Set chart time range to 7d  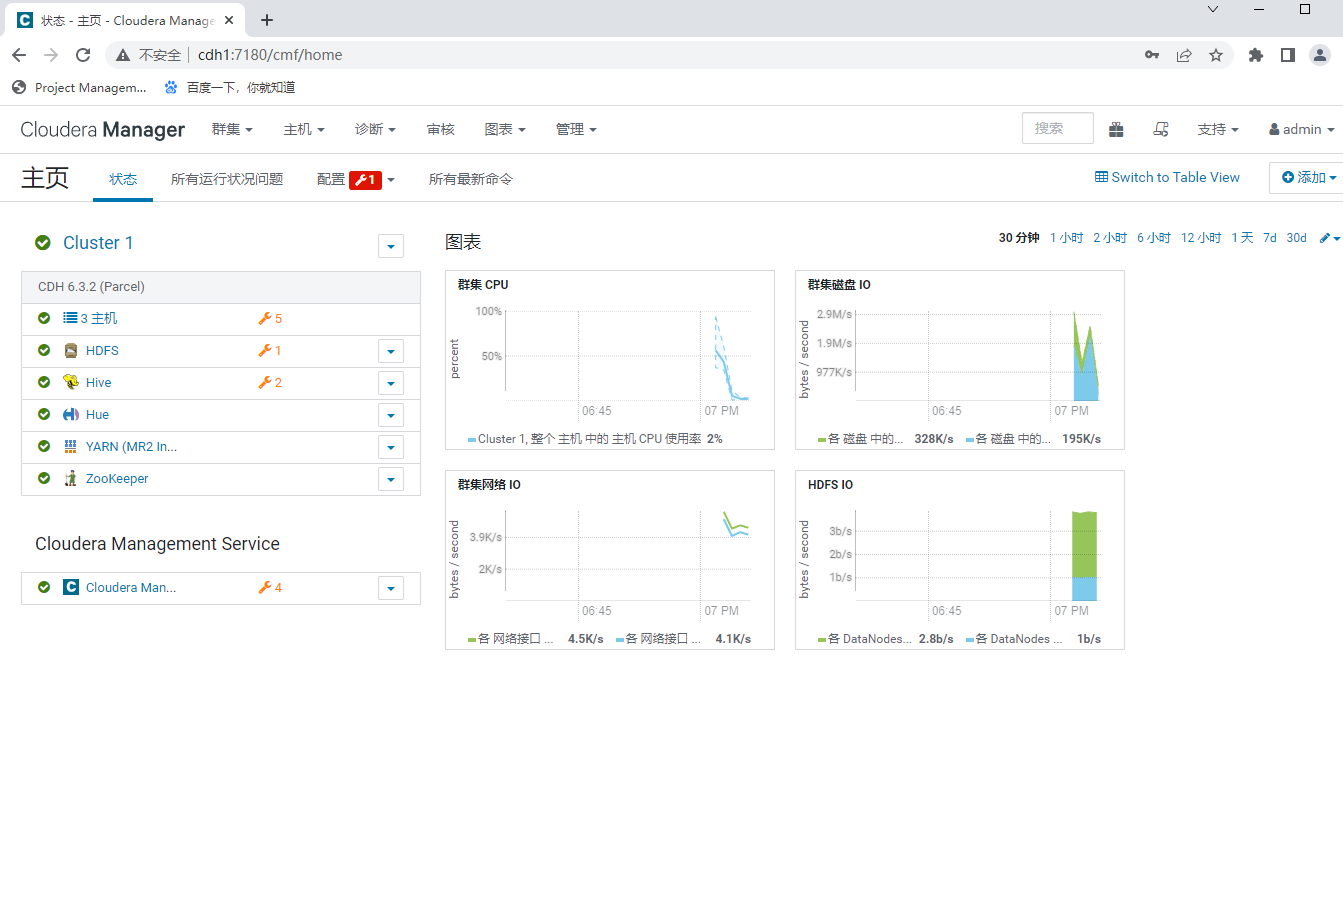pyautogui.click(x=1269, y=238)
